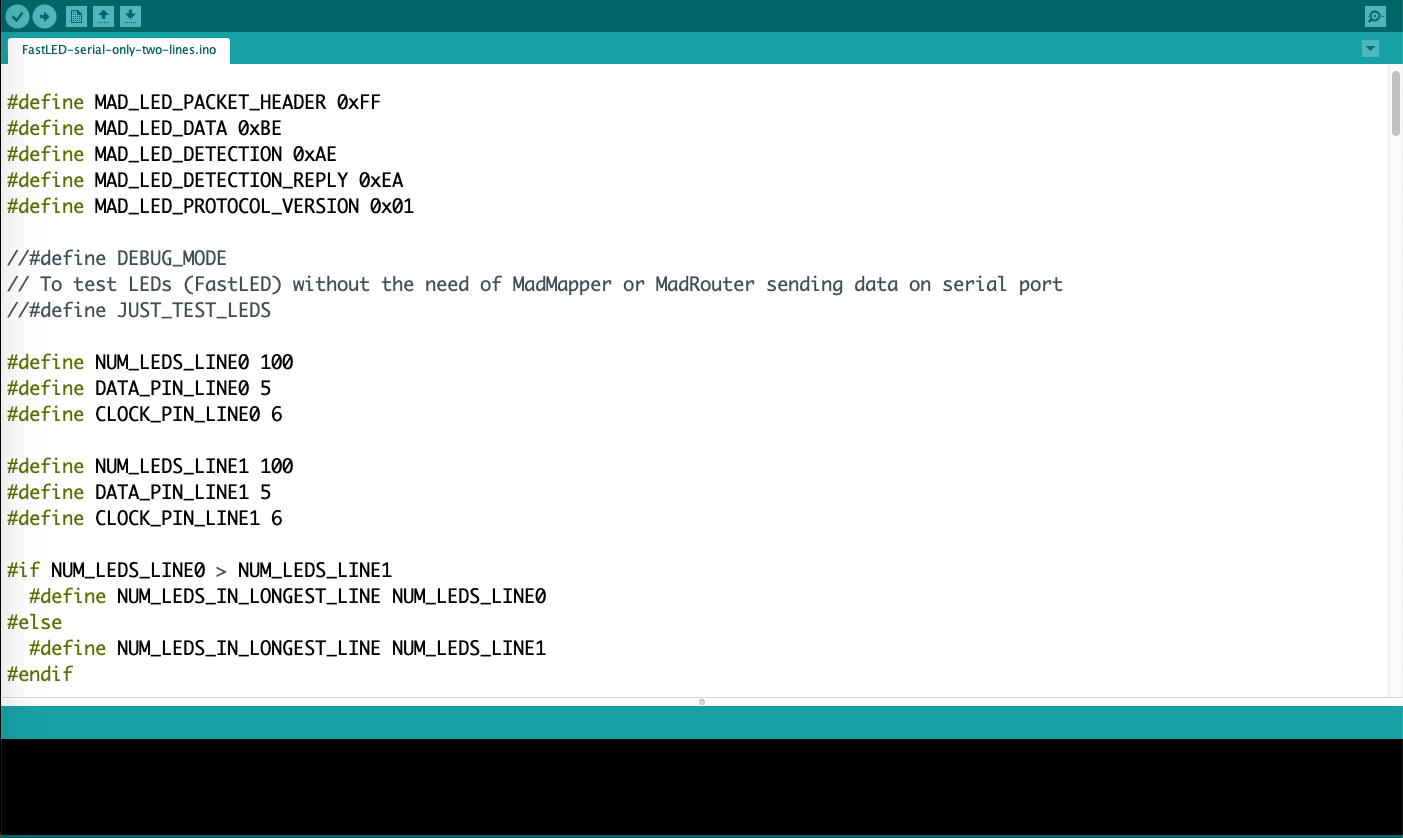Click the comment about testing LEDs without MadMapper
The image size is (1403, 838).
point(535,284)
